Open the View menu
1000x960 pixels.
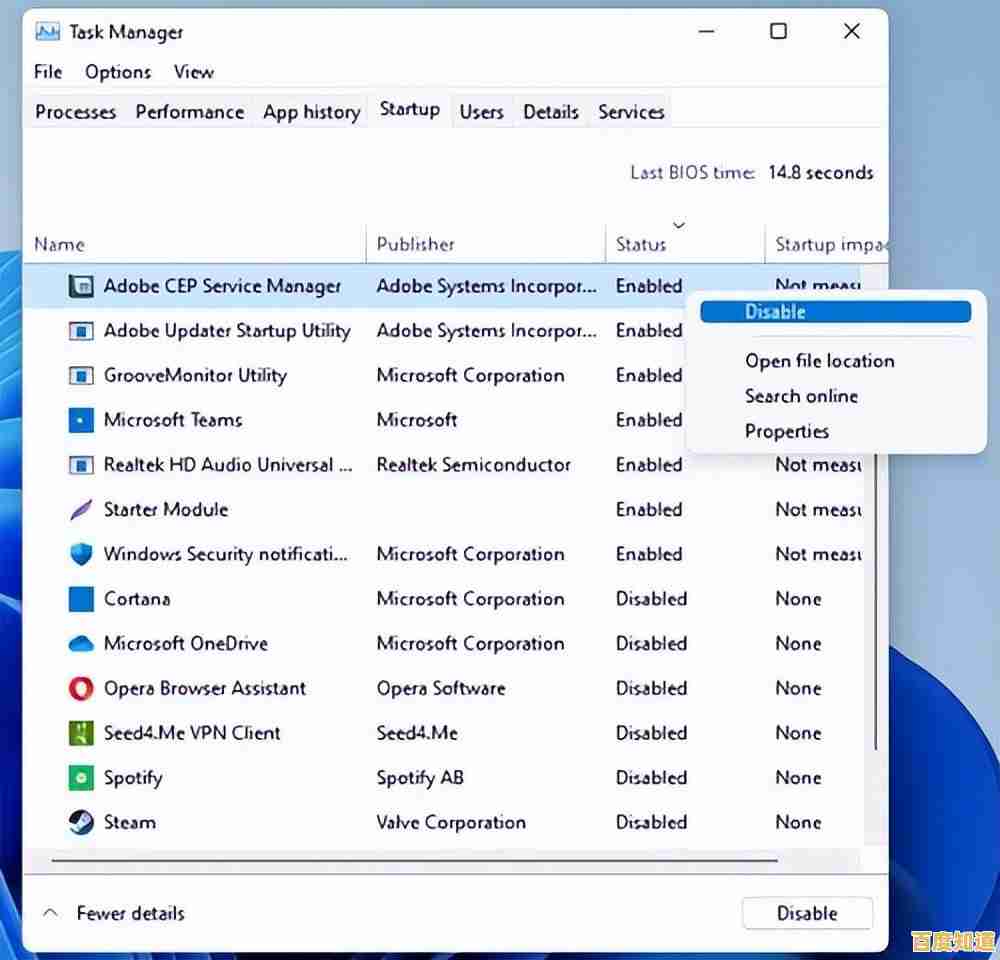pyautogui.click(x=193, y=72)
